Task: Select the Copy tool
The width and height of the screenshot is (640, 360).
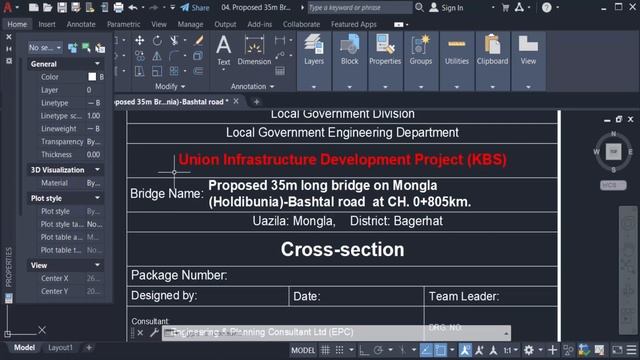Action: pyautogui.click(x=140, y=56)
